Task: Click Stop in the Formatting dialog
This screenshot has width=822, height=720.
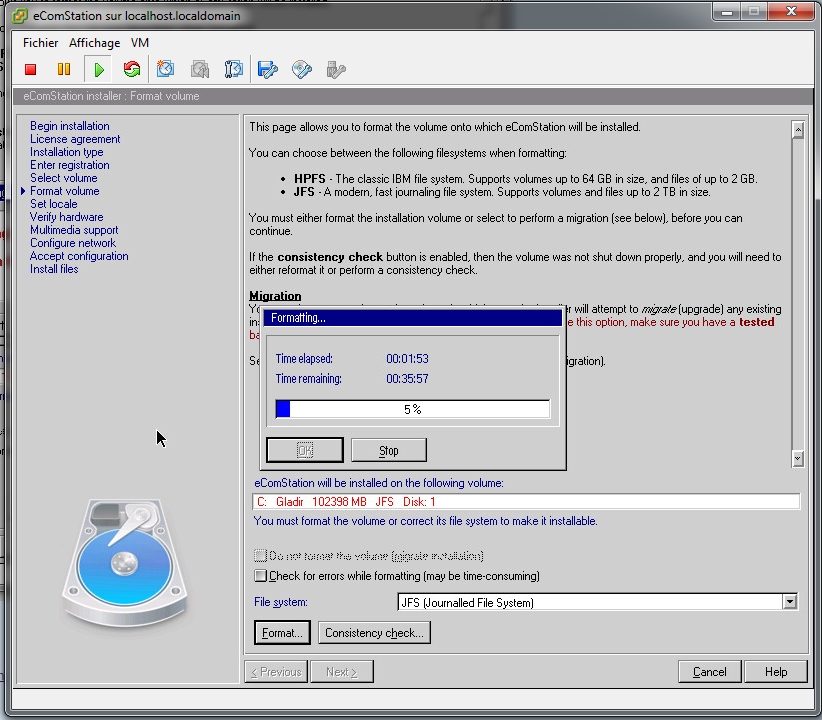Action: pos(389,451)
